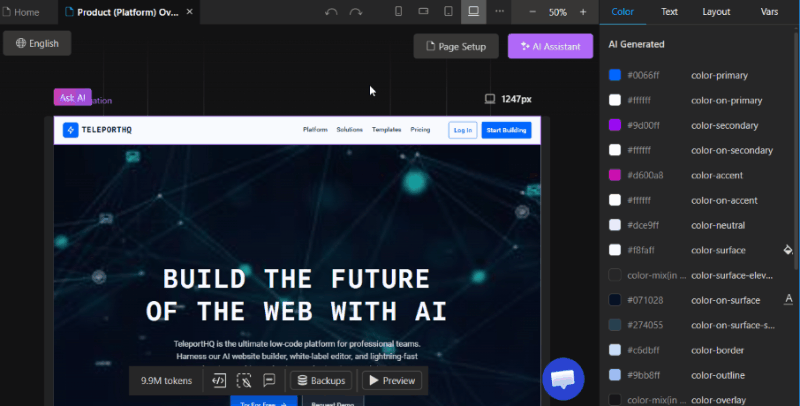This screenshot has width=800, height=406.
Task: Click the redo arrow icon
Action: [356, 12]
